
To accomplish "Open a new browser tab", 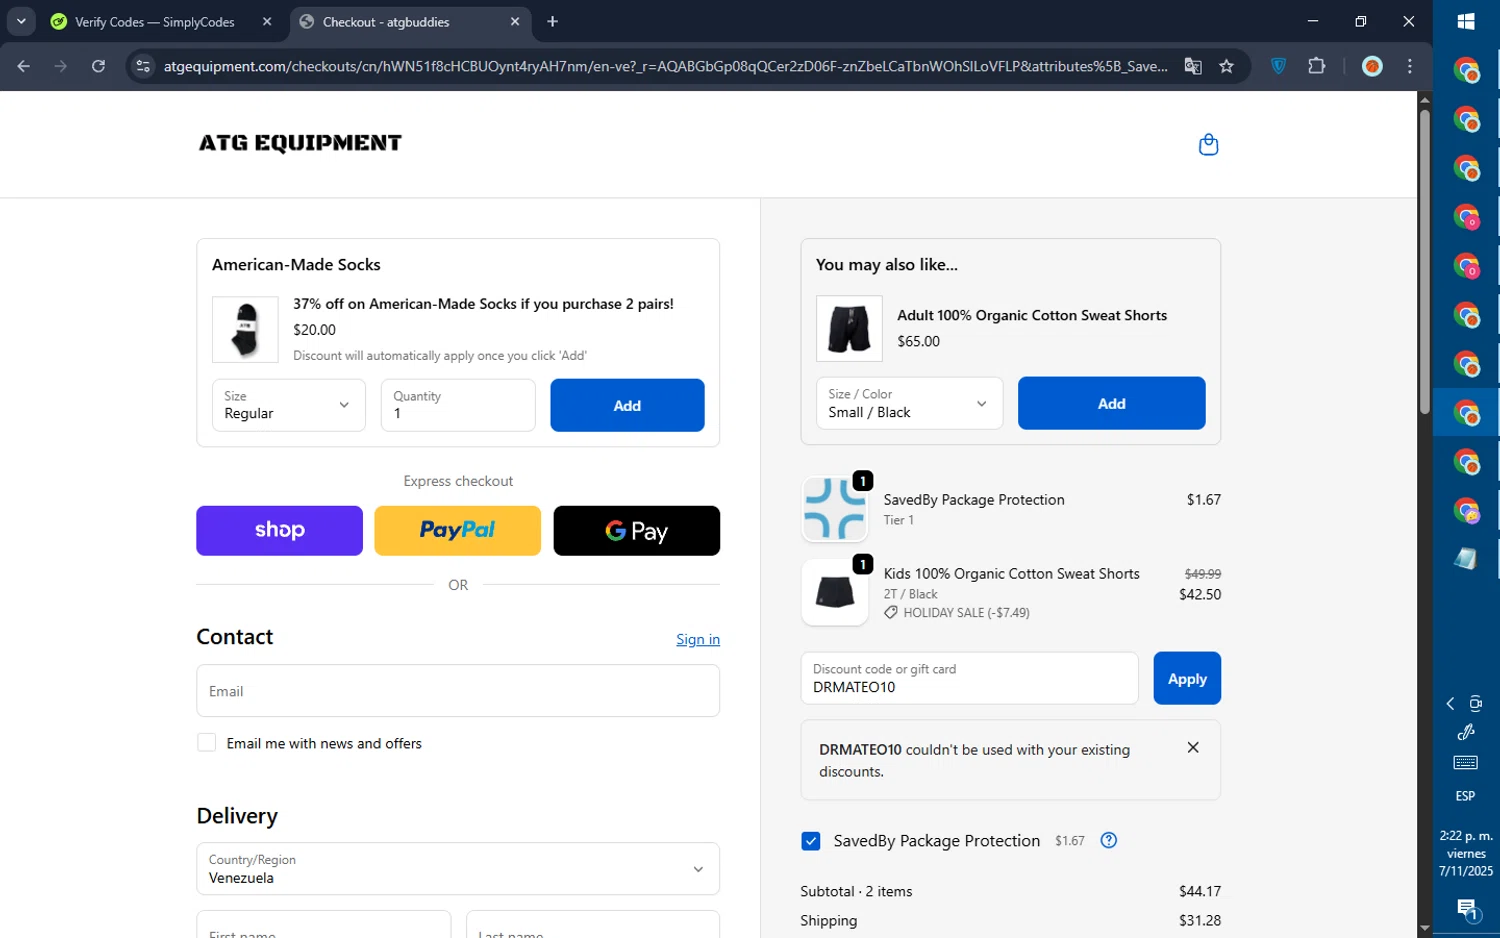I will [552, 21].
